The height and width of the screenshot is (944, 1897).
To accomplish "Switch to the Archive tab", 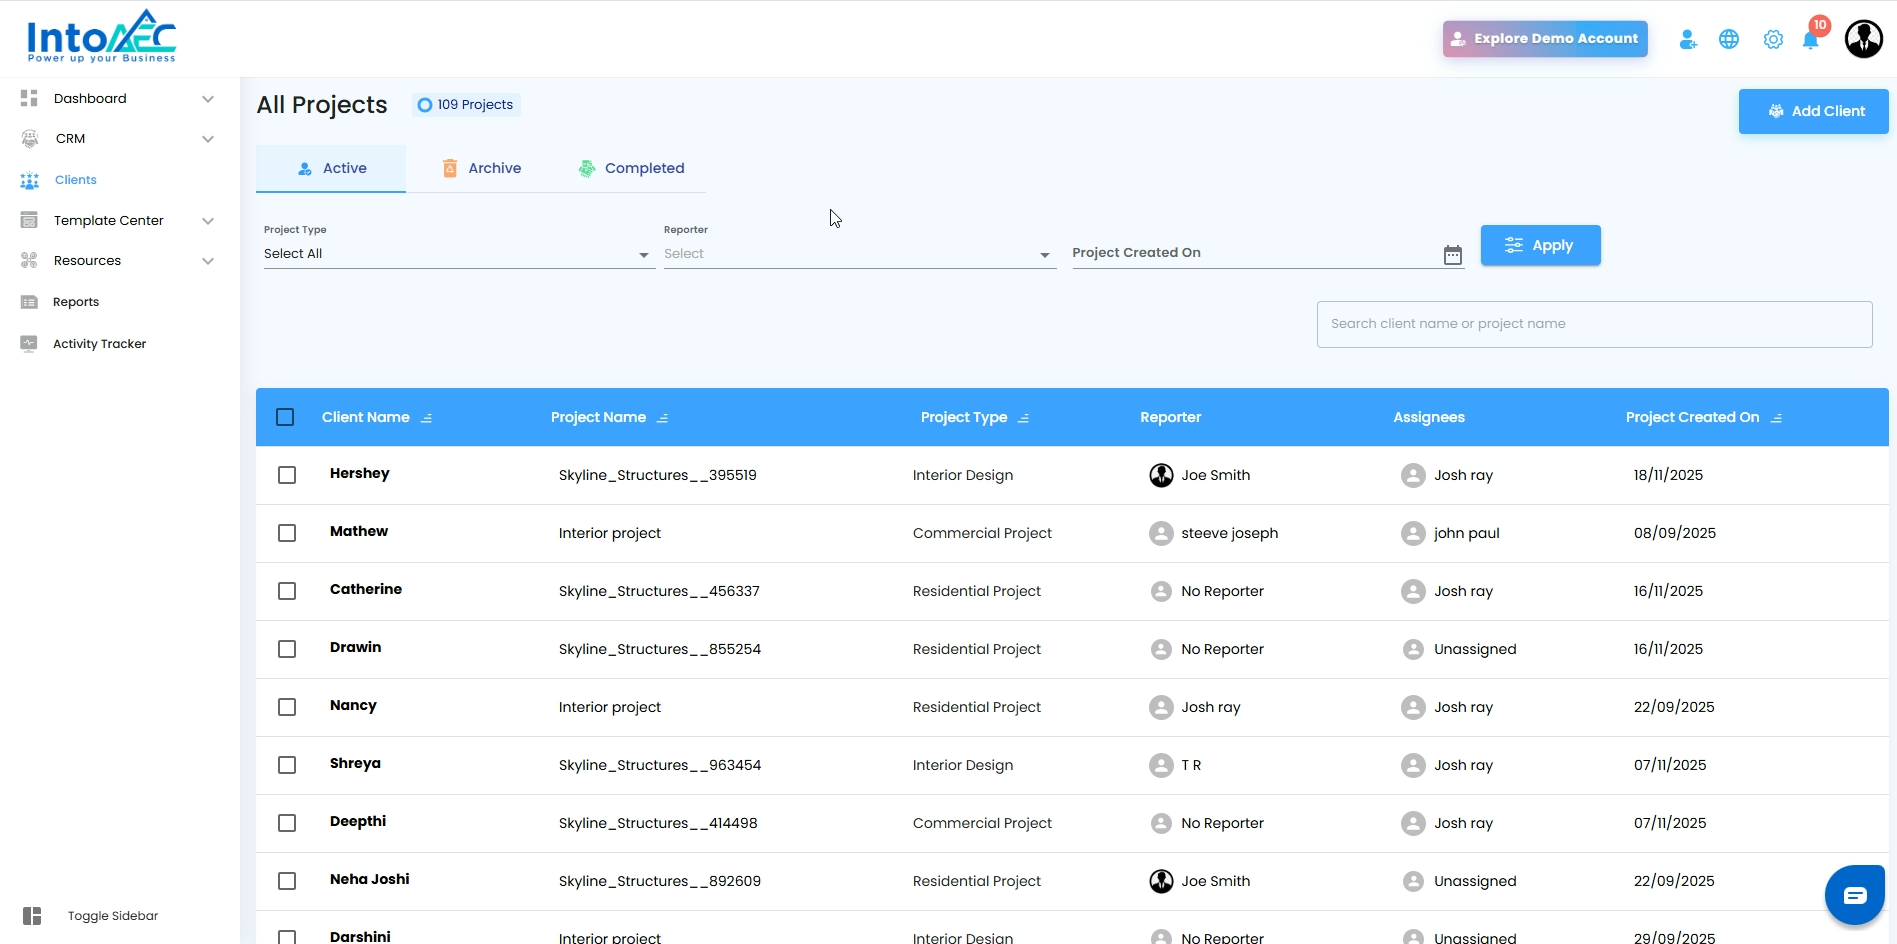I will (x=482, y=168).
